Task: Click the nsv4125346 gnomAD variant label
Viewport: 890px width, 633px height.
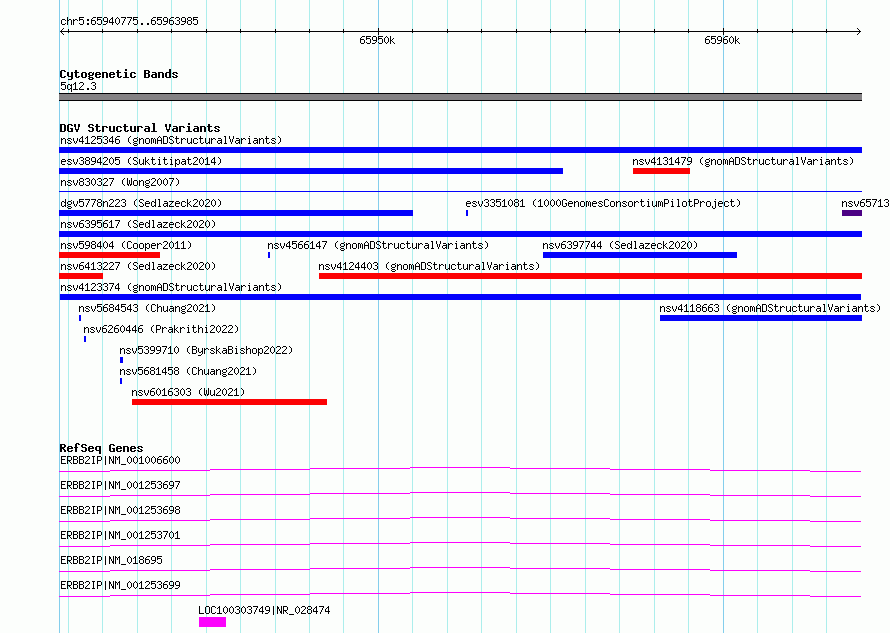Action: click(x=171, y=140)
